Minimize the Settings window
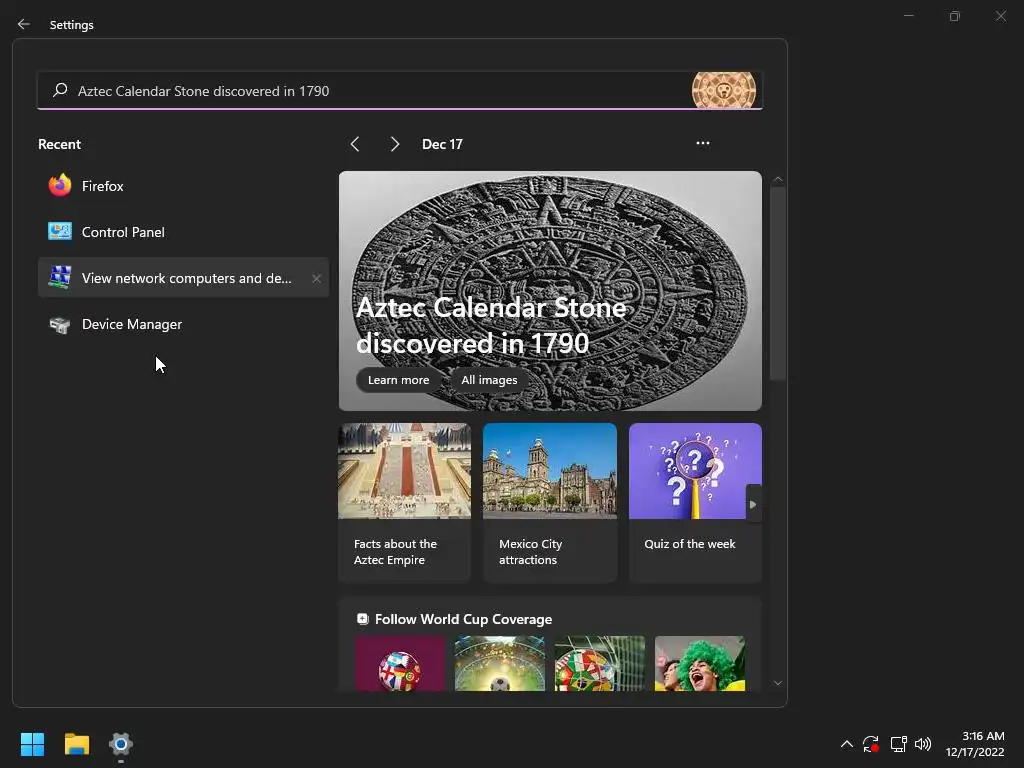Image resolution: width=1024 pixels, height=768 pixels. click(908, 16)
